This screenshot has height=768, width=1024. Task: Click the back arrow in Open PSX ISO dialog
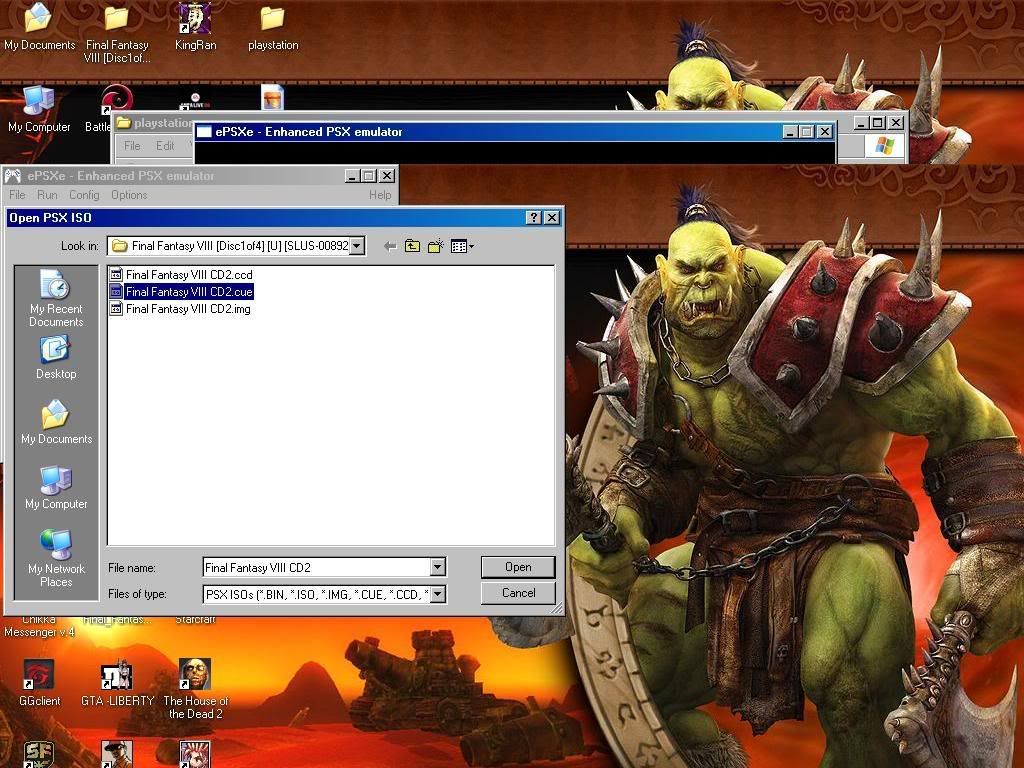(389, 246)
